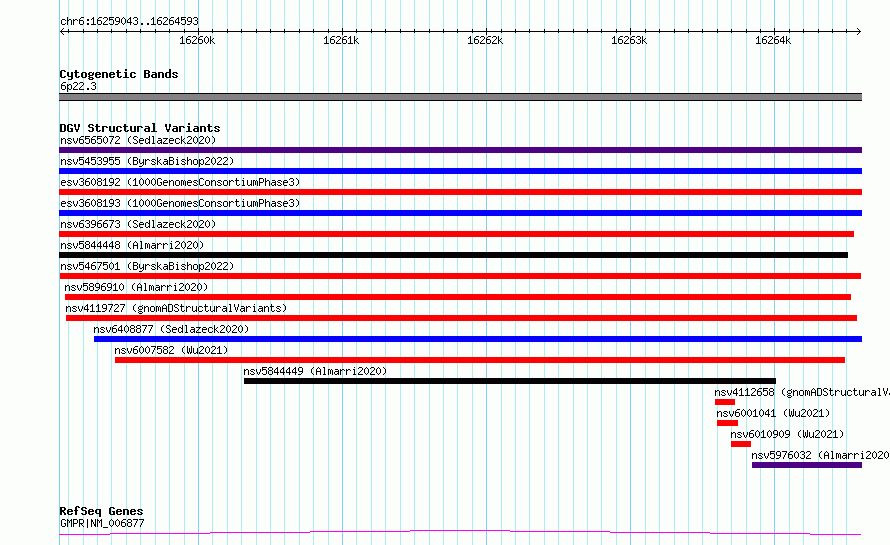Click the 16261k ruler tick label

(x=341, y=40)
